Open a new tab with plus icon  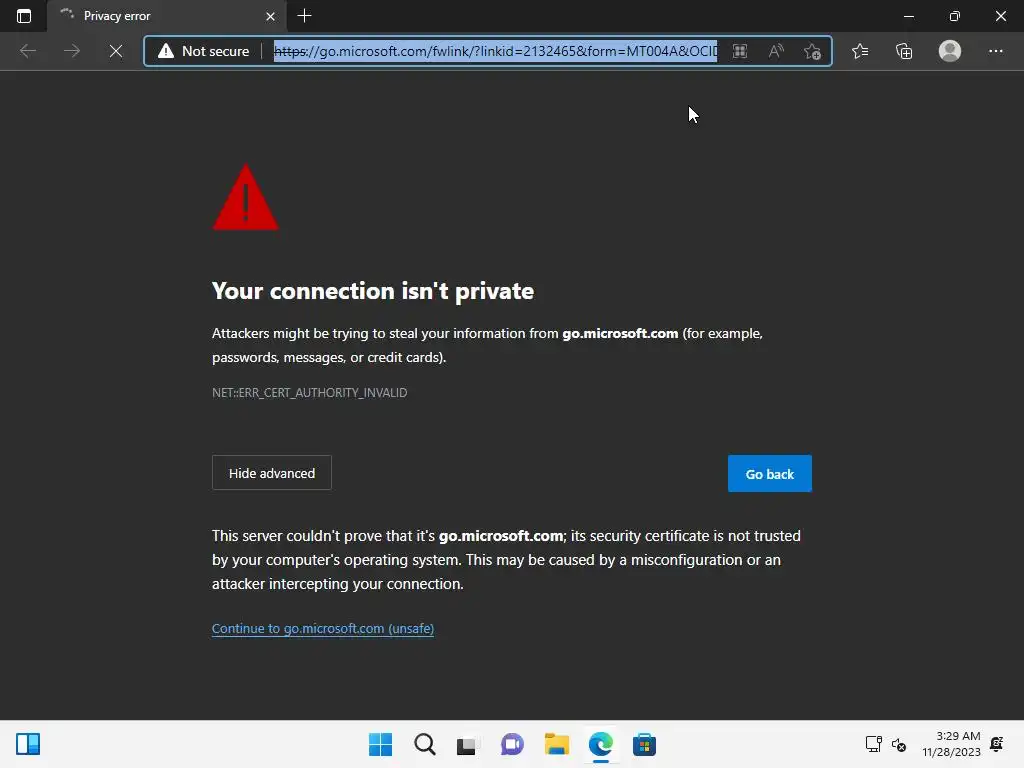[304, 16]
